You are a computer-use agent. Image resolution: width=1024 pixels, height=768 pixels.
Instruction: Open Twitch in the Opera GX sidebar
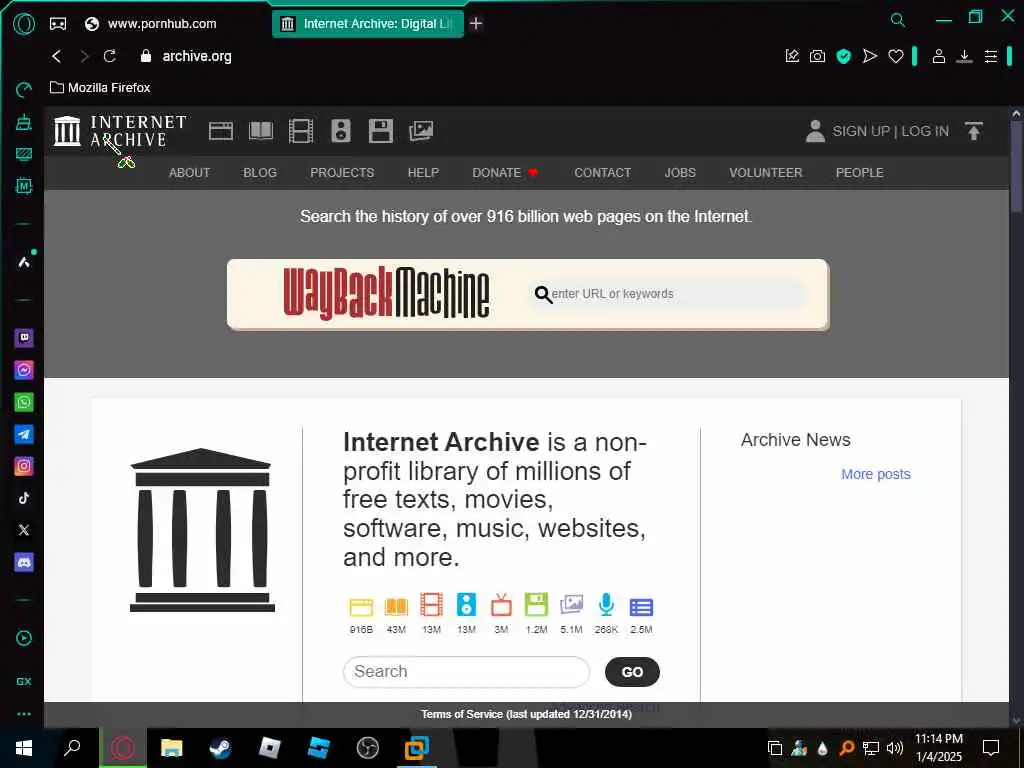tap(24, 338)
